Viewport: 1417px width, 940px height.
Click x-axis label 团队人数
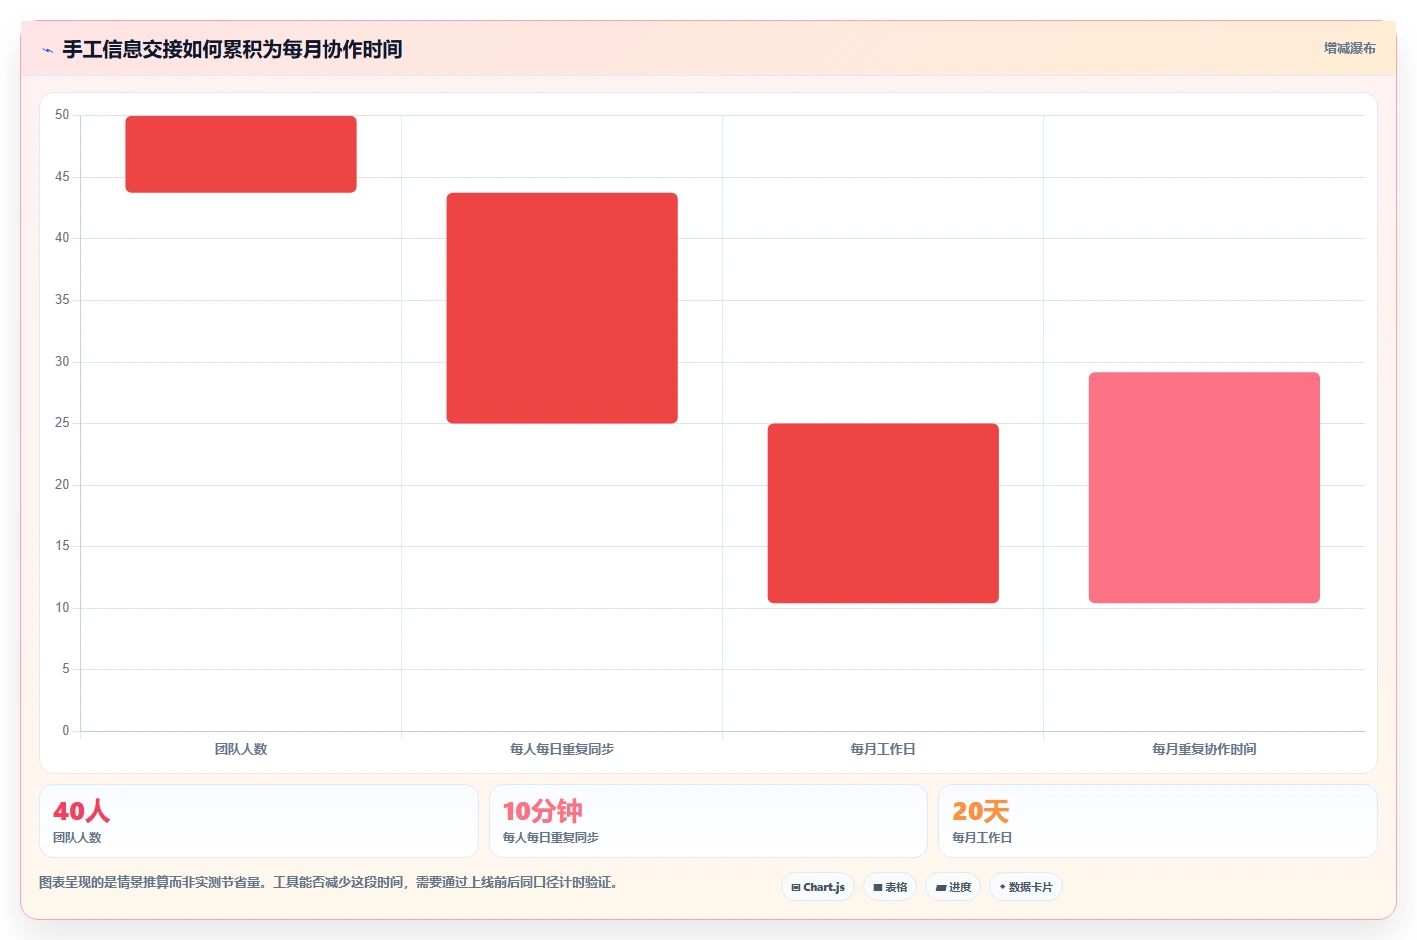tap(241, 749)
